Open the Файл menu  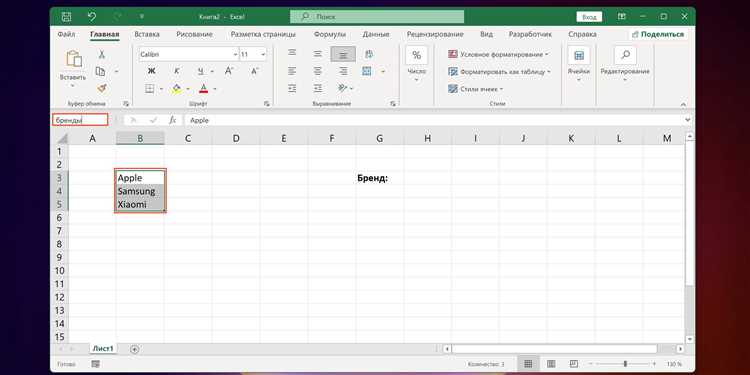pos(66,34)
